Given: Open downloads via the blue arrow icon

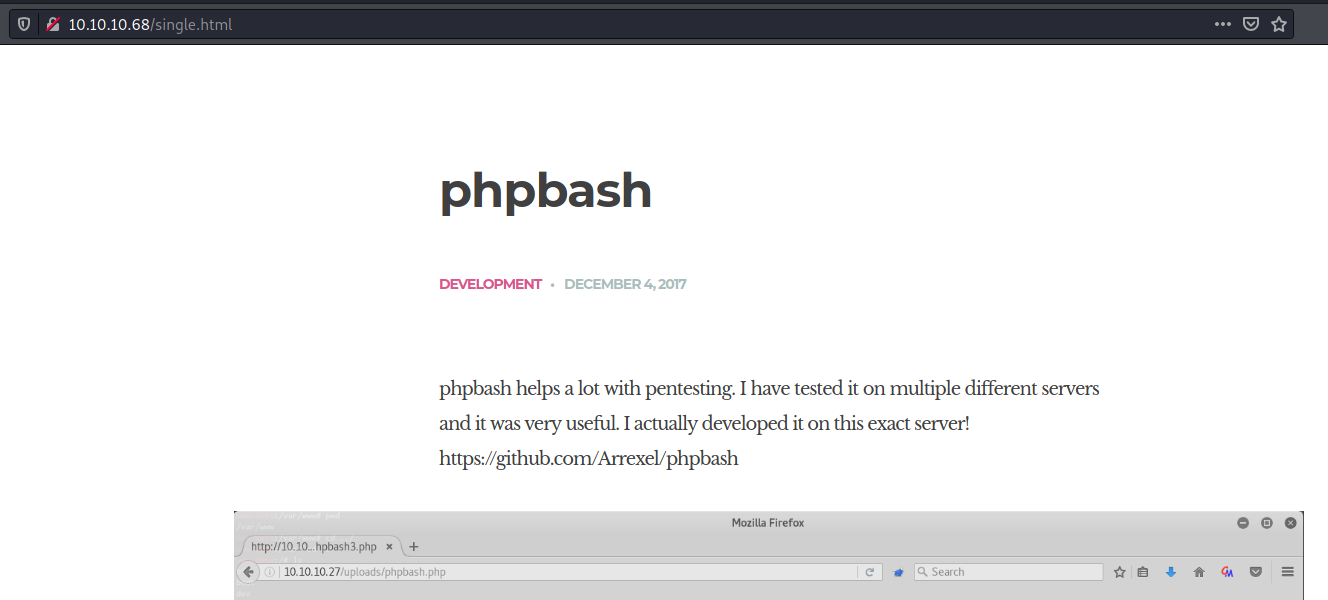Looking at the screenshot, I should pyautogui.click(x=1171, y=572).
